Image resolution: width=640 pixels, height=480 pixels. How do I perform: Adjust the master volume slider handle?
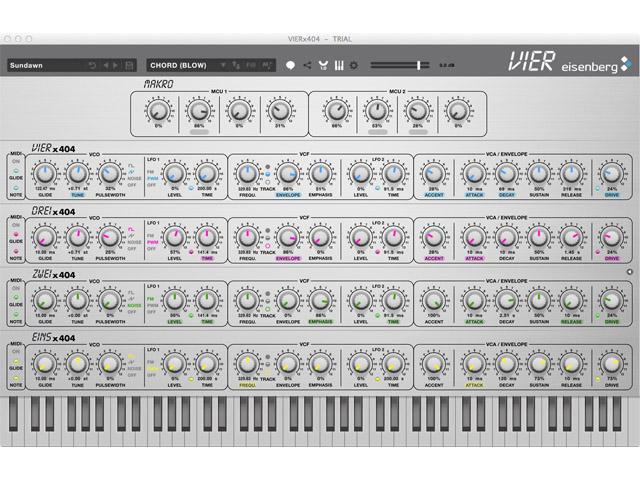(x=418, y=65)
